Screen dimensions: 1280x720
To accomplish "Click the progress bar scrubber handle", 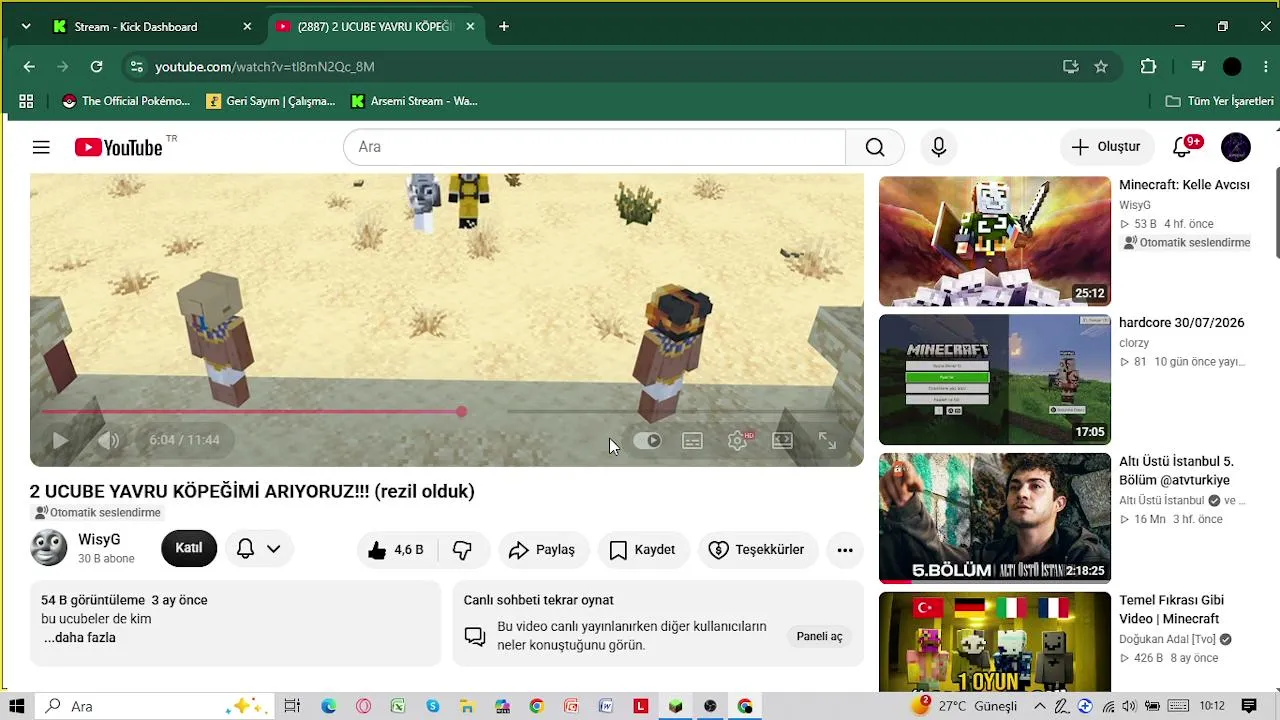I will [x=461, y=411].
